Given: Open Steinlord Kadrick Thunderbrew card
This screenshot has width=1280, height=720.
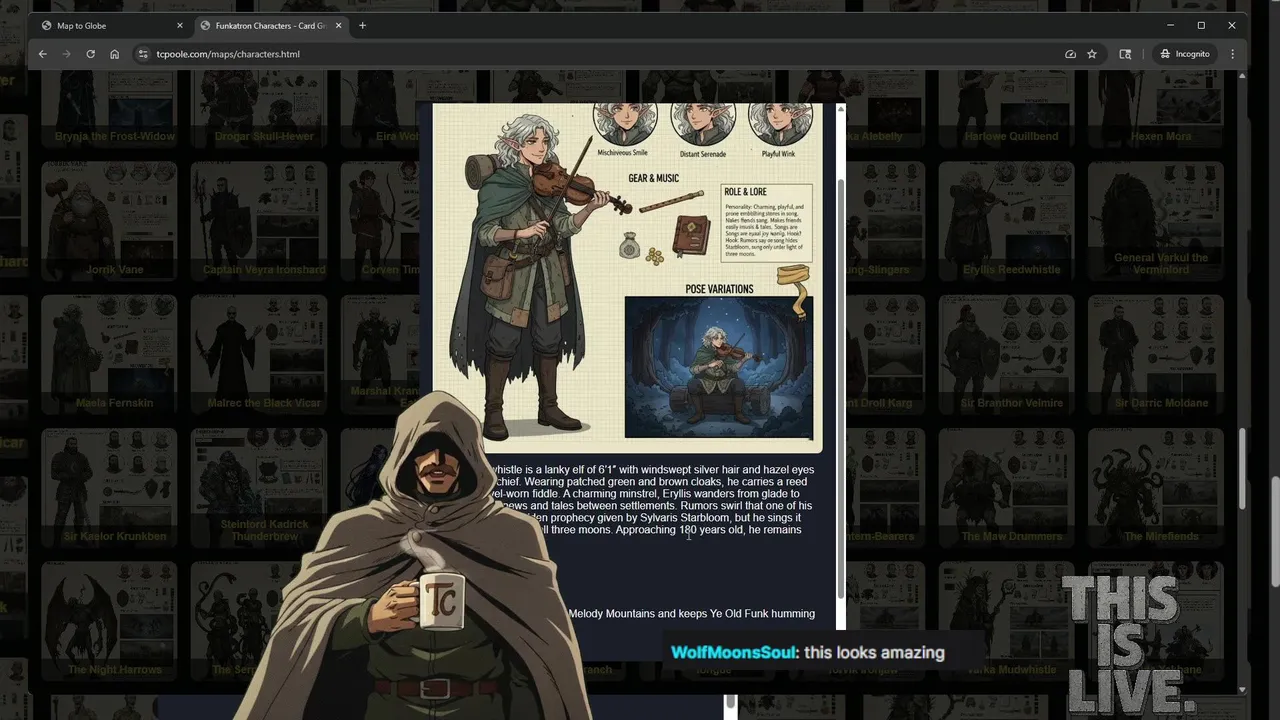Looking at the screenshot, I should [x=260, y=487].
